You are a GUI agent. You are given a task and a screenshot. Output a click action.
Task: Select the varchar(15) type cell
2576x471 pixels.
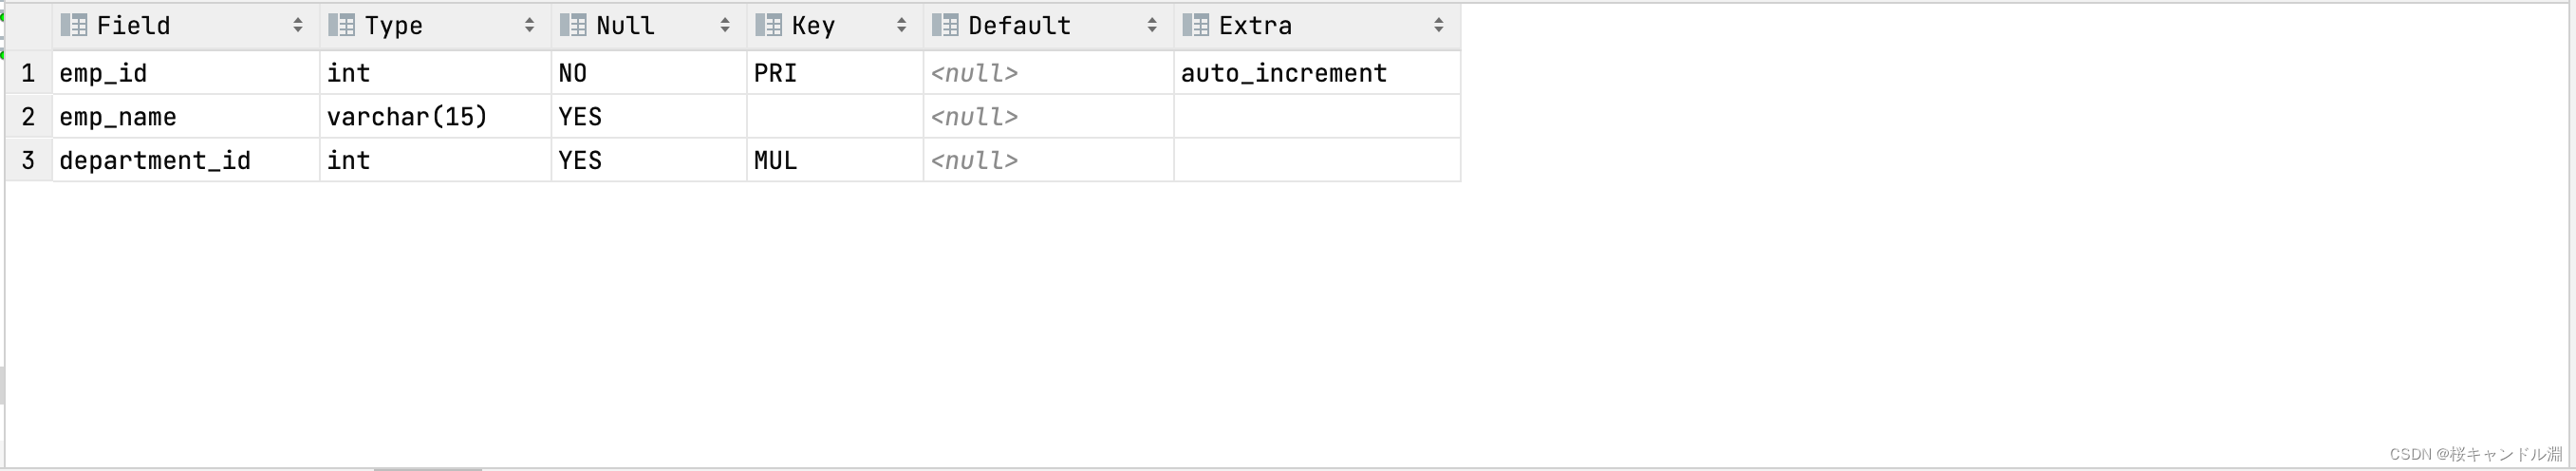435,117
